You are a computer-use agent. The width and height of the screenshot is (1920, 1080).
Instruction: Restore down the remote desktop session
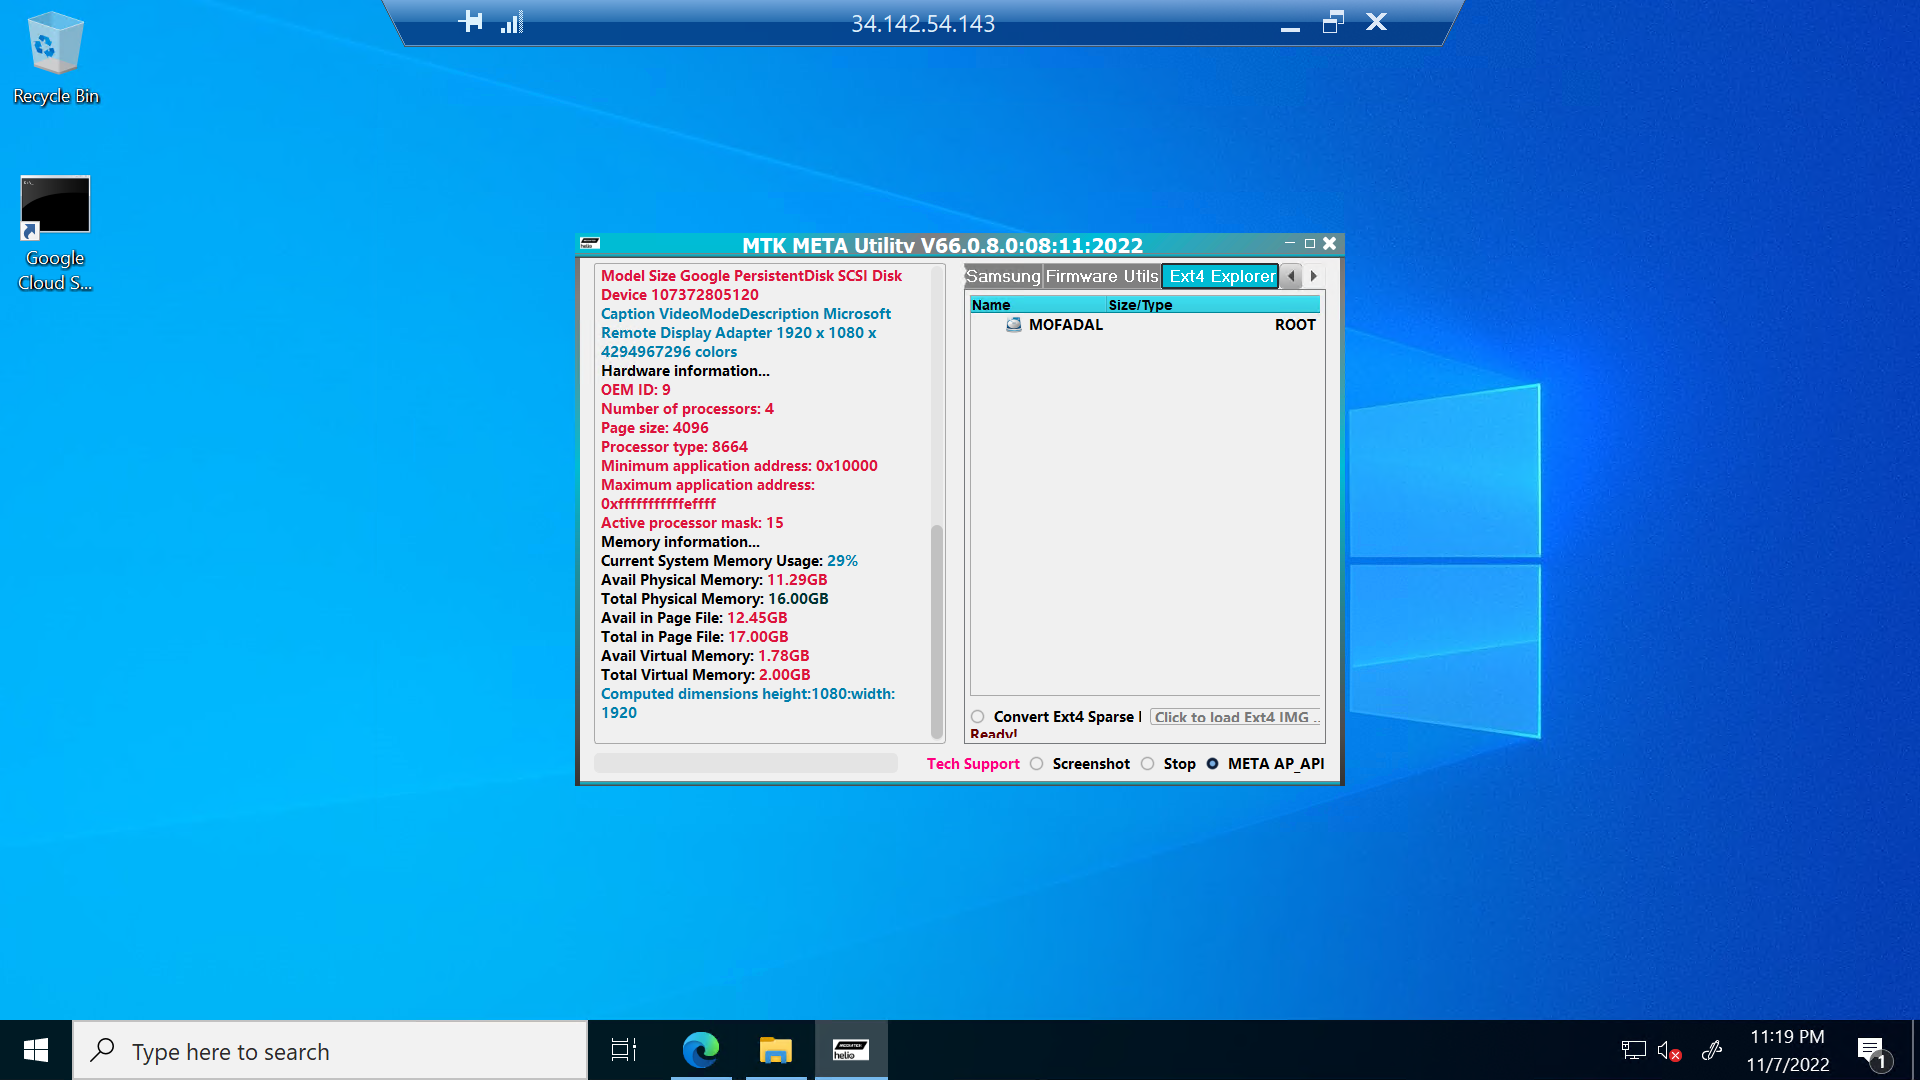pyautogui.click(x=1333, y=22)
